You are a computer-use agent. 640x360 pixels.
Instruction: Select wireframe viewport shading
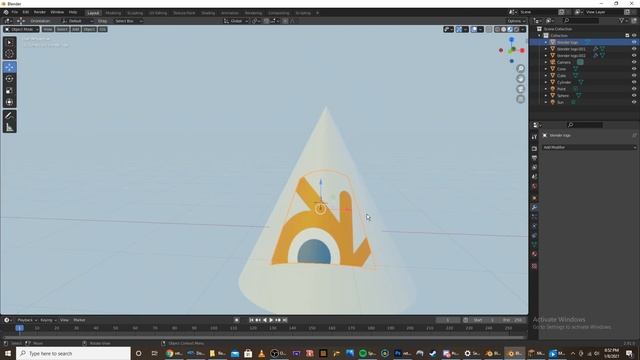(x=497, y=29)
